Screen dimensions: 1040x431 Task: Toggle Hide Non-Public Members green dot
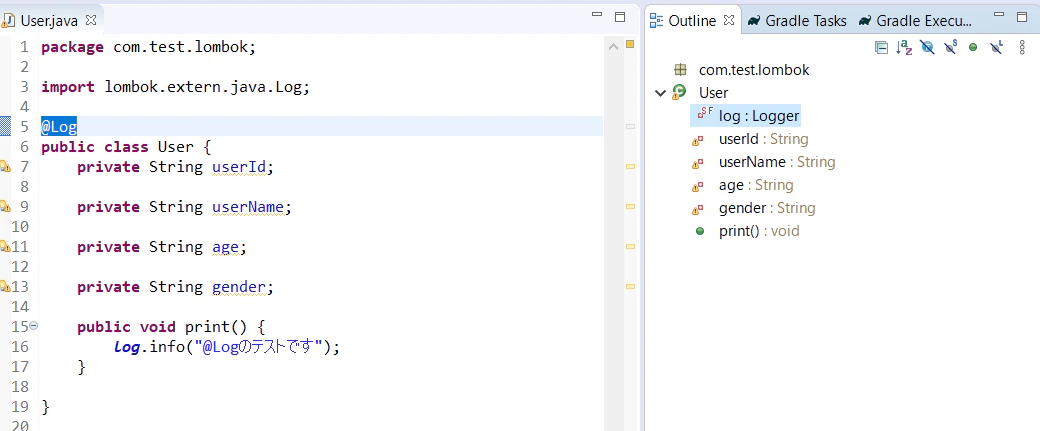973,47
